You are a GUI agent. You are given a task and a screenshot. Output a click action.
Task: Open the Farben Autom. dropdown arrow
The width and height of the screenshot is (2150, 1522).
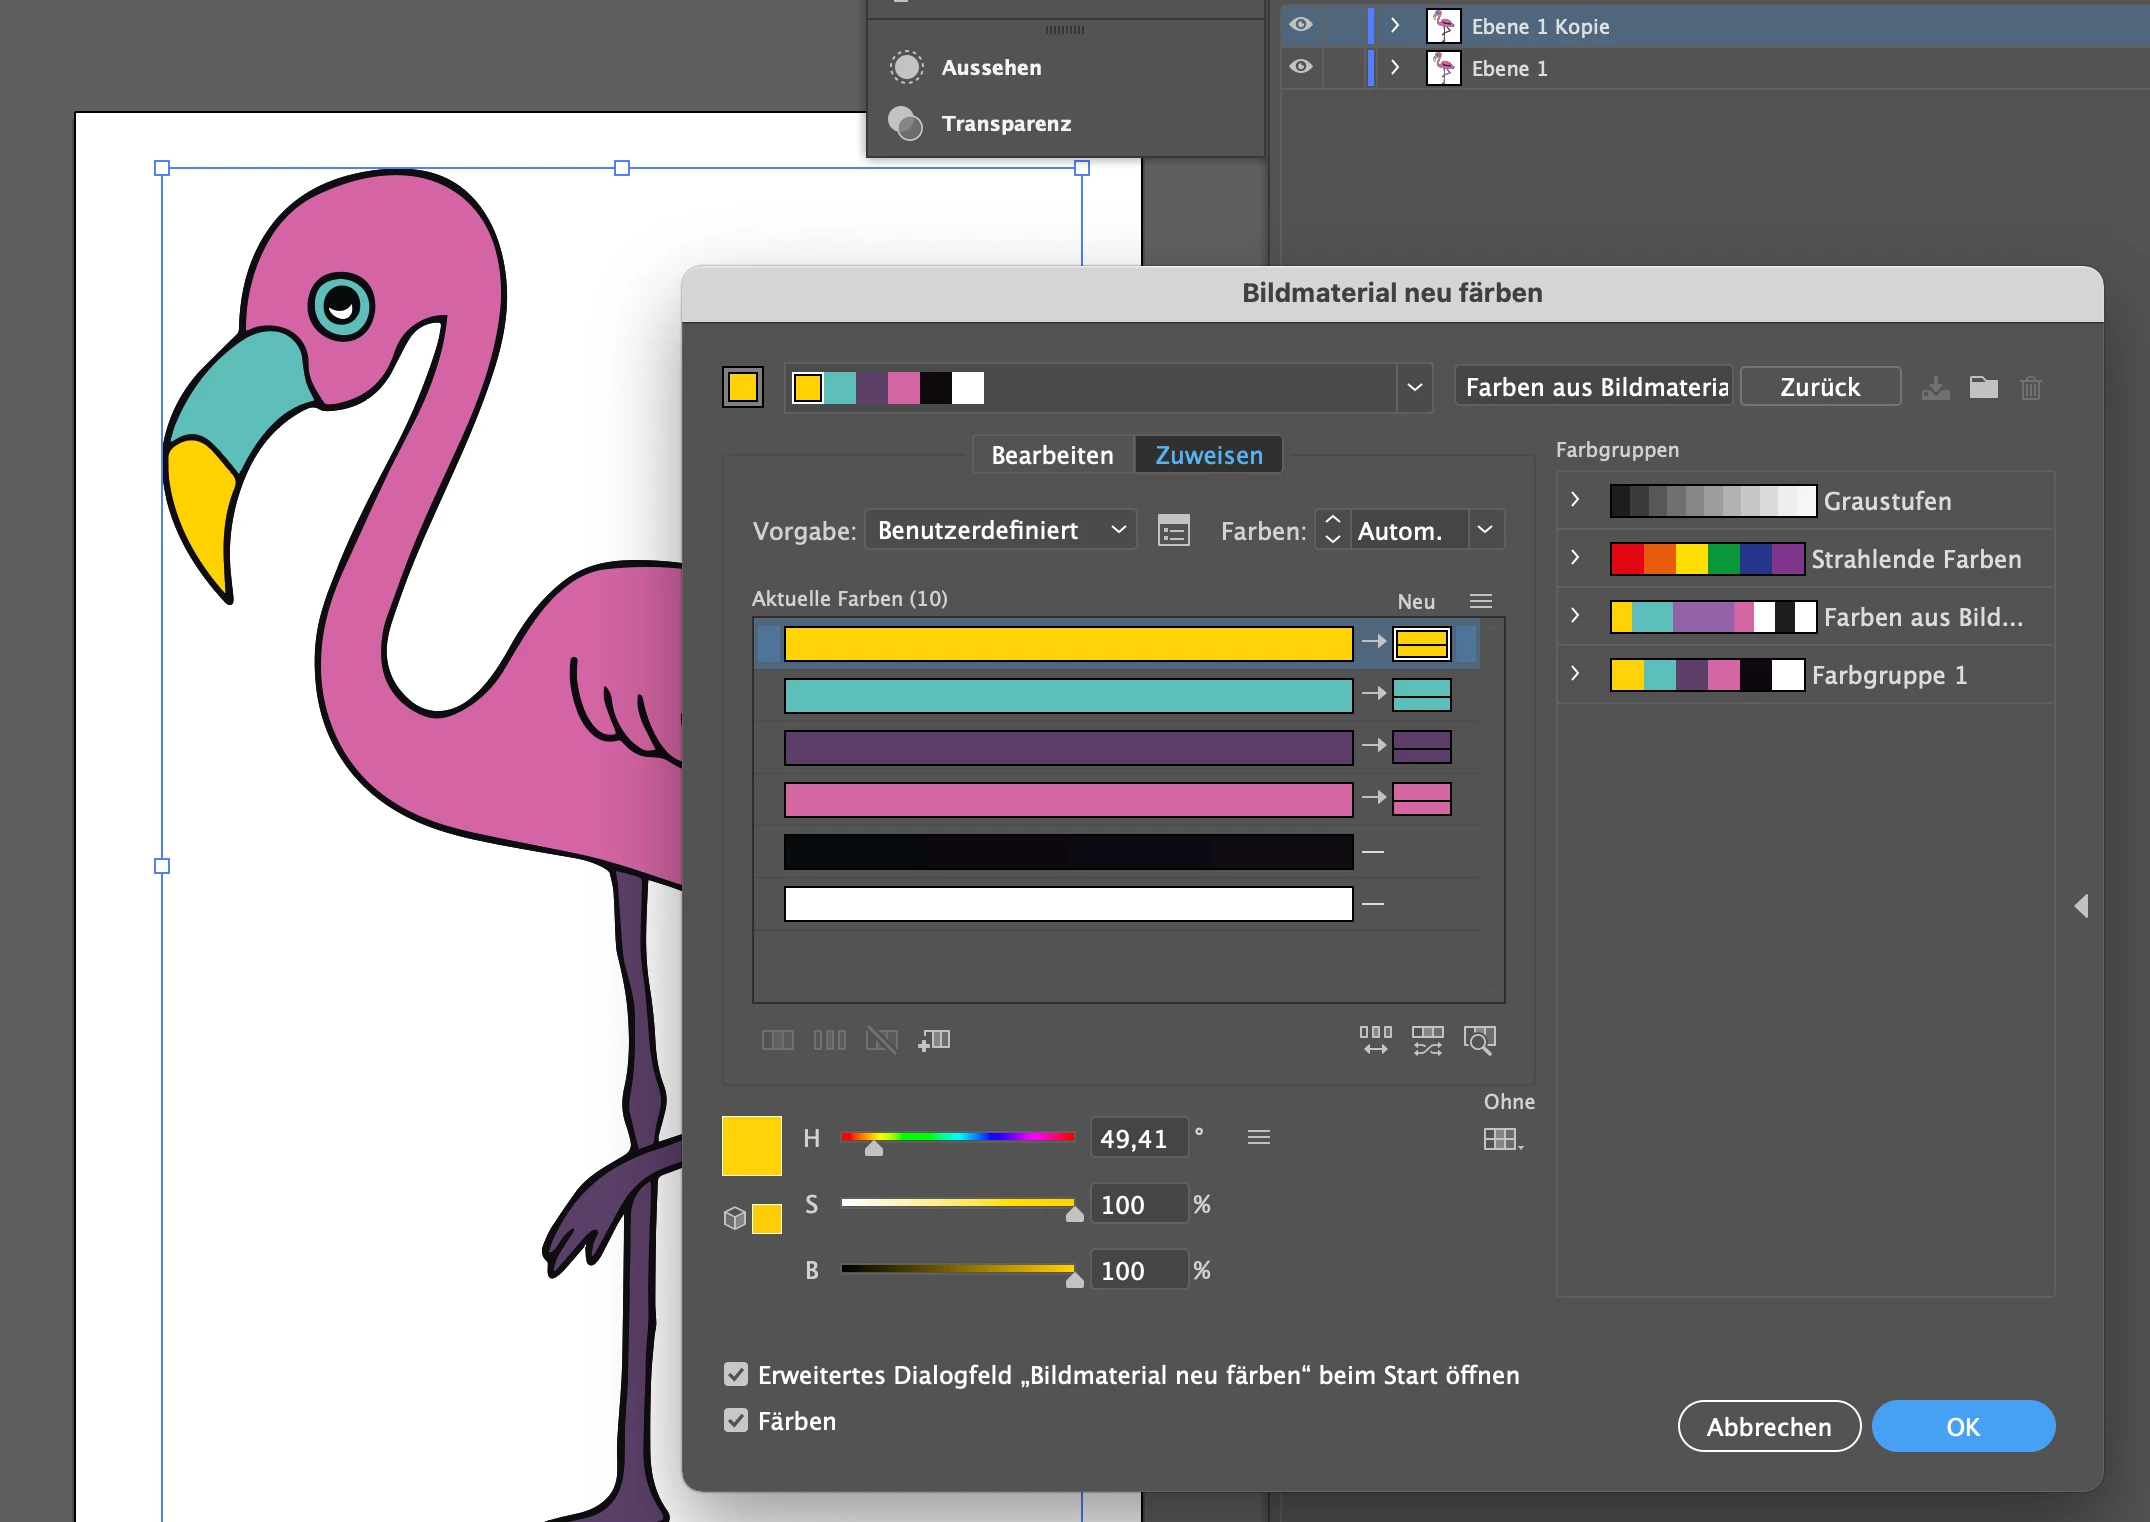click(1485, 530)
